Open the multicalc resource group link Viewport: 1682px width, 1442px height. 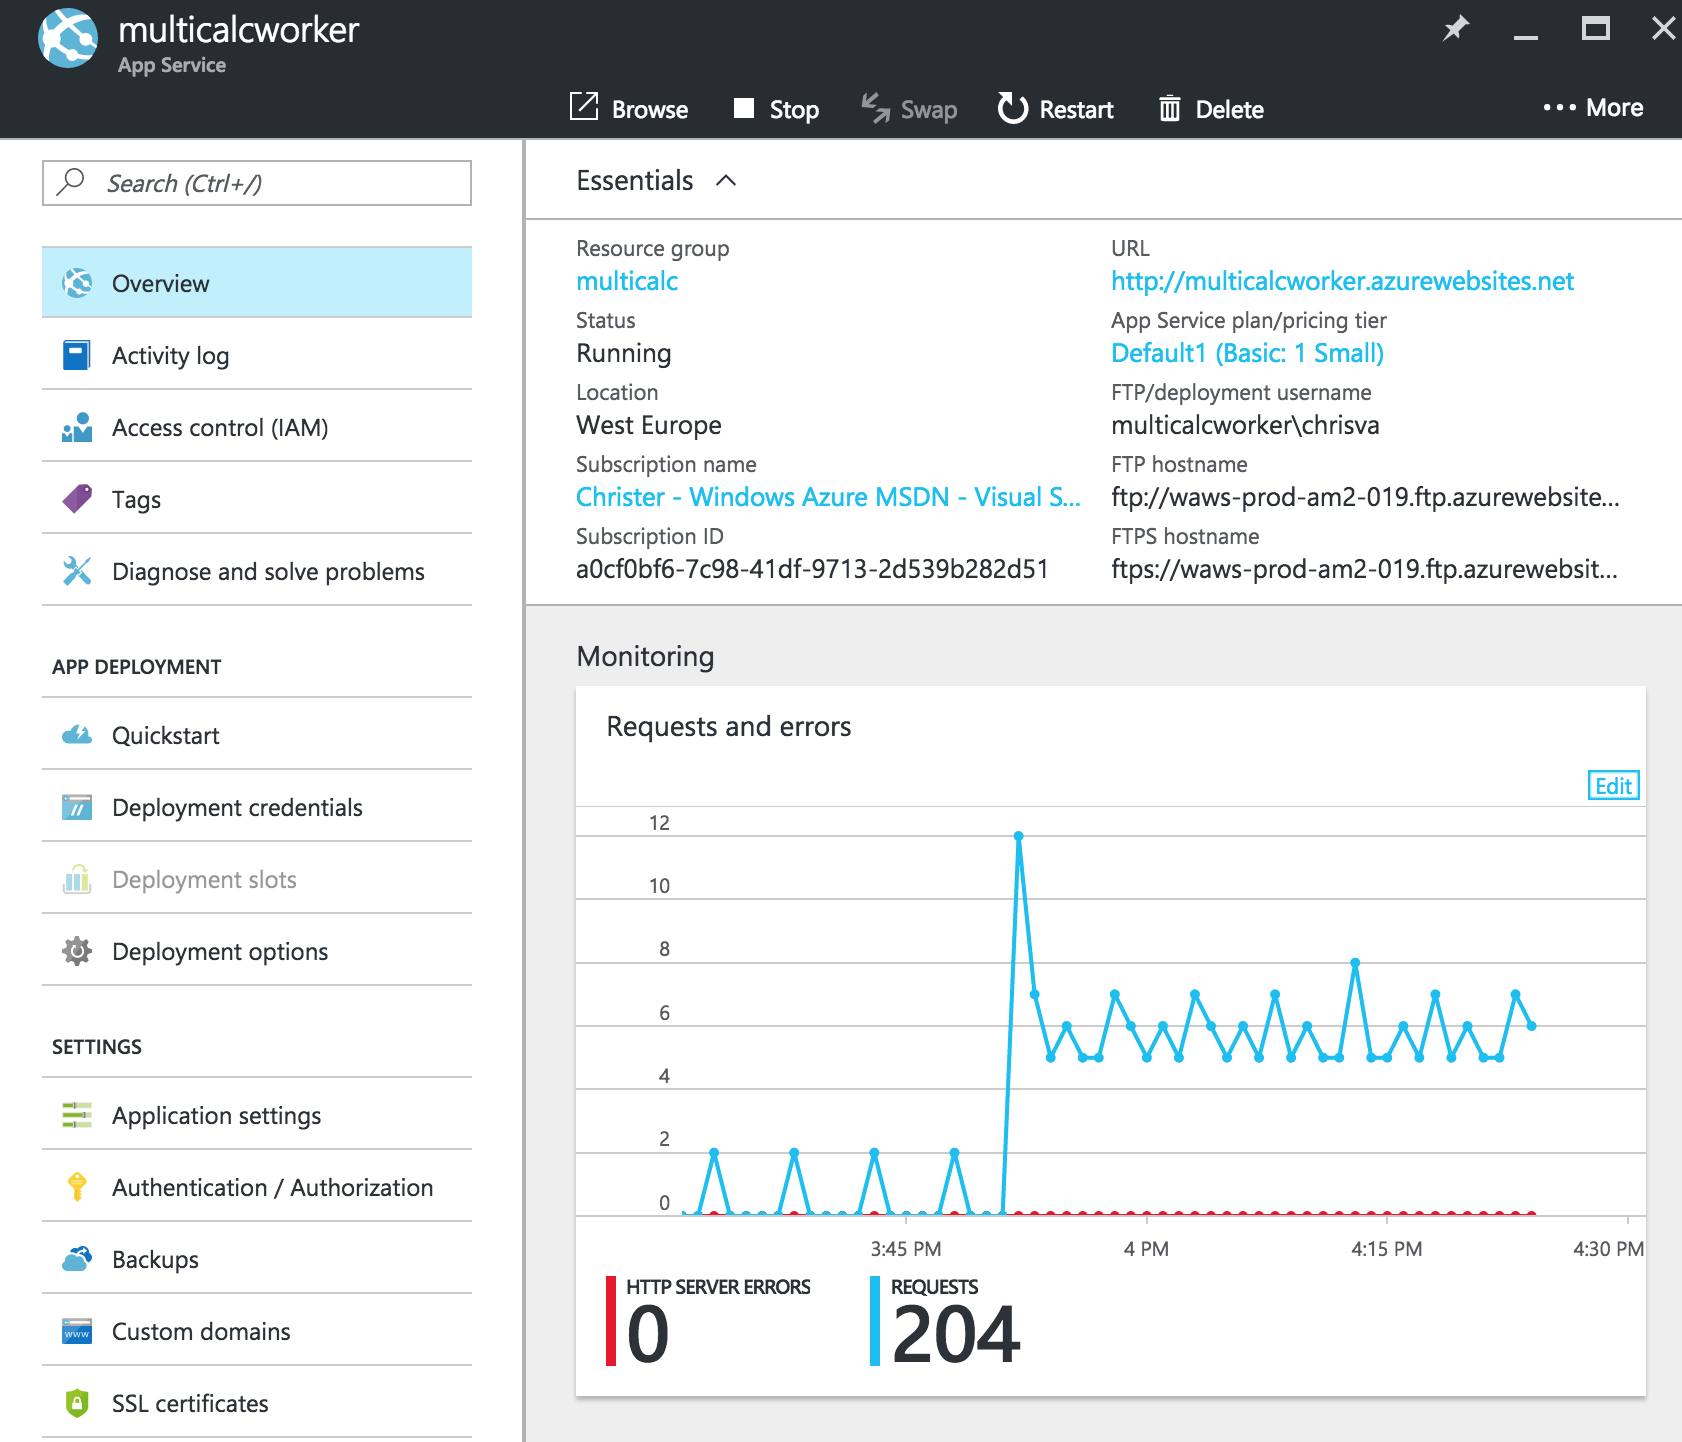627,281
